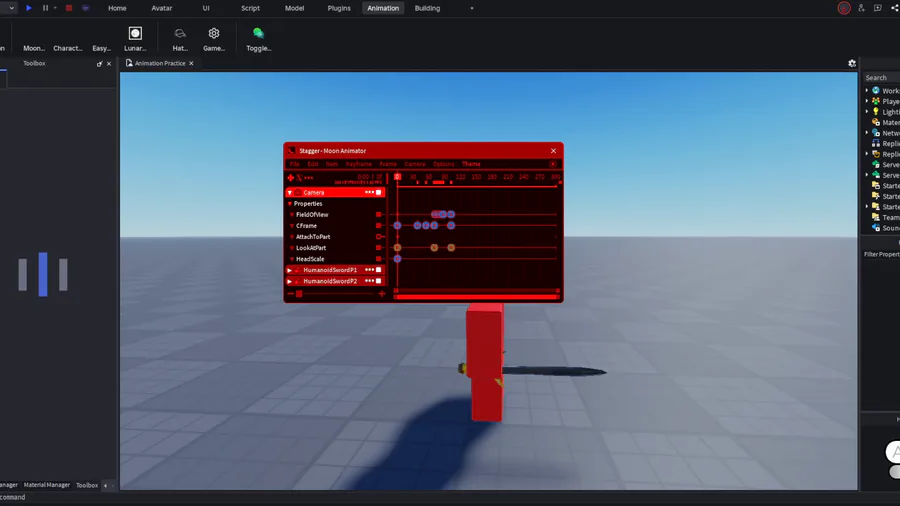Switch to the Home ribbon tab

117,8
